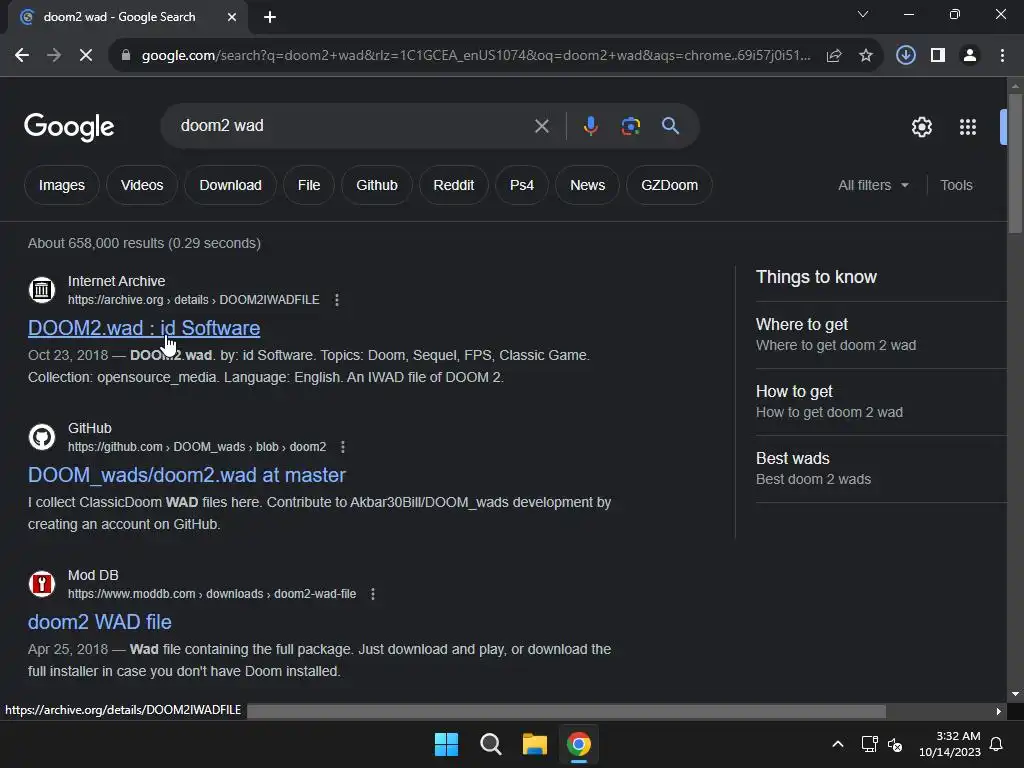Open the Tools search option
1024x768 pixels.
tap(956, 185)
